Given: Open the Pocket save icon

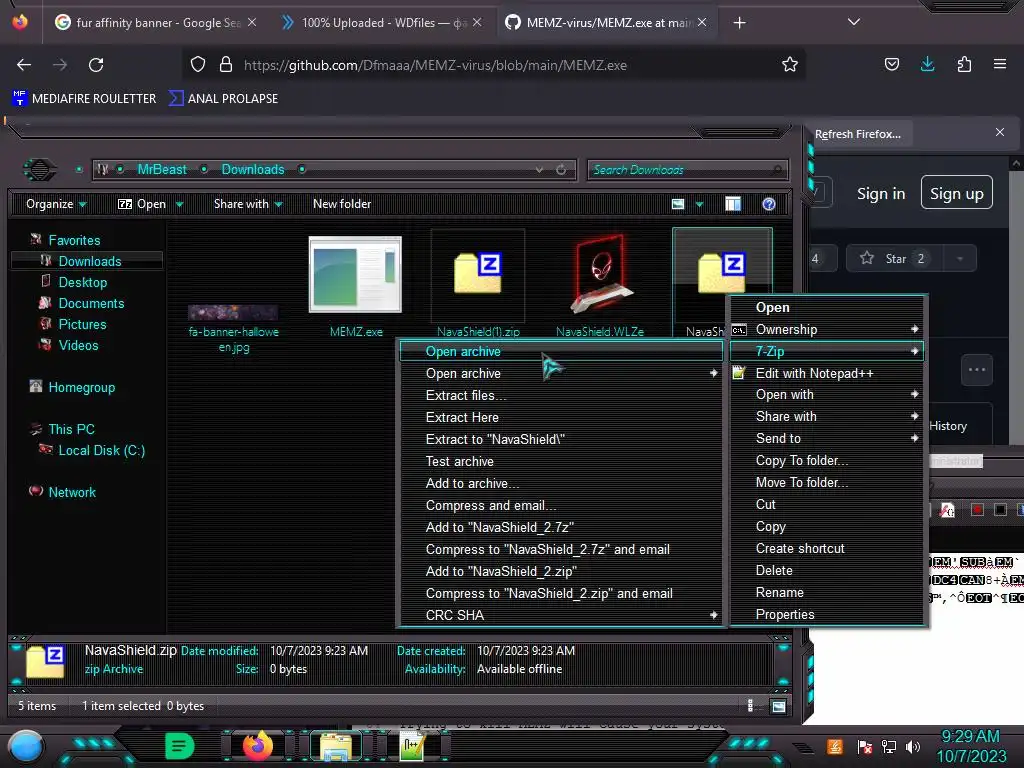Looking at the screenshot, I should coord(891,64).
